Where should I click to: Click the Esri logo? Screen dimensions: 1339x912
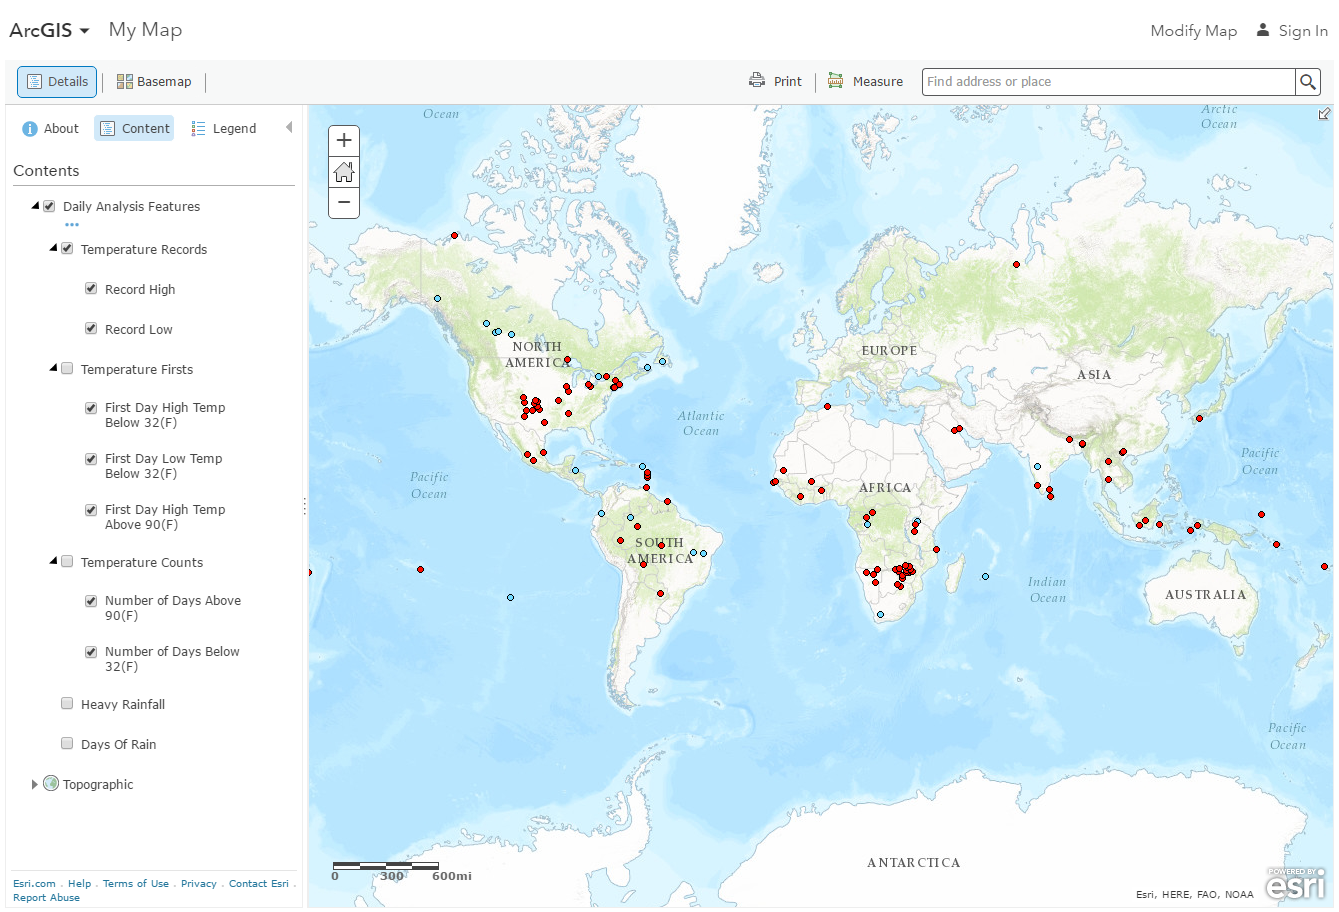click(x=1295, y=883)
